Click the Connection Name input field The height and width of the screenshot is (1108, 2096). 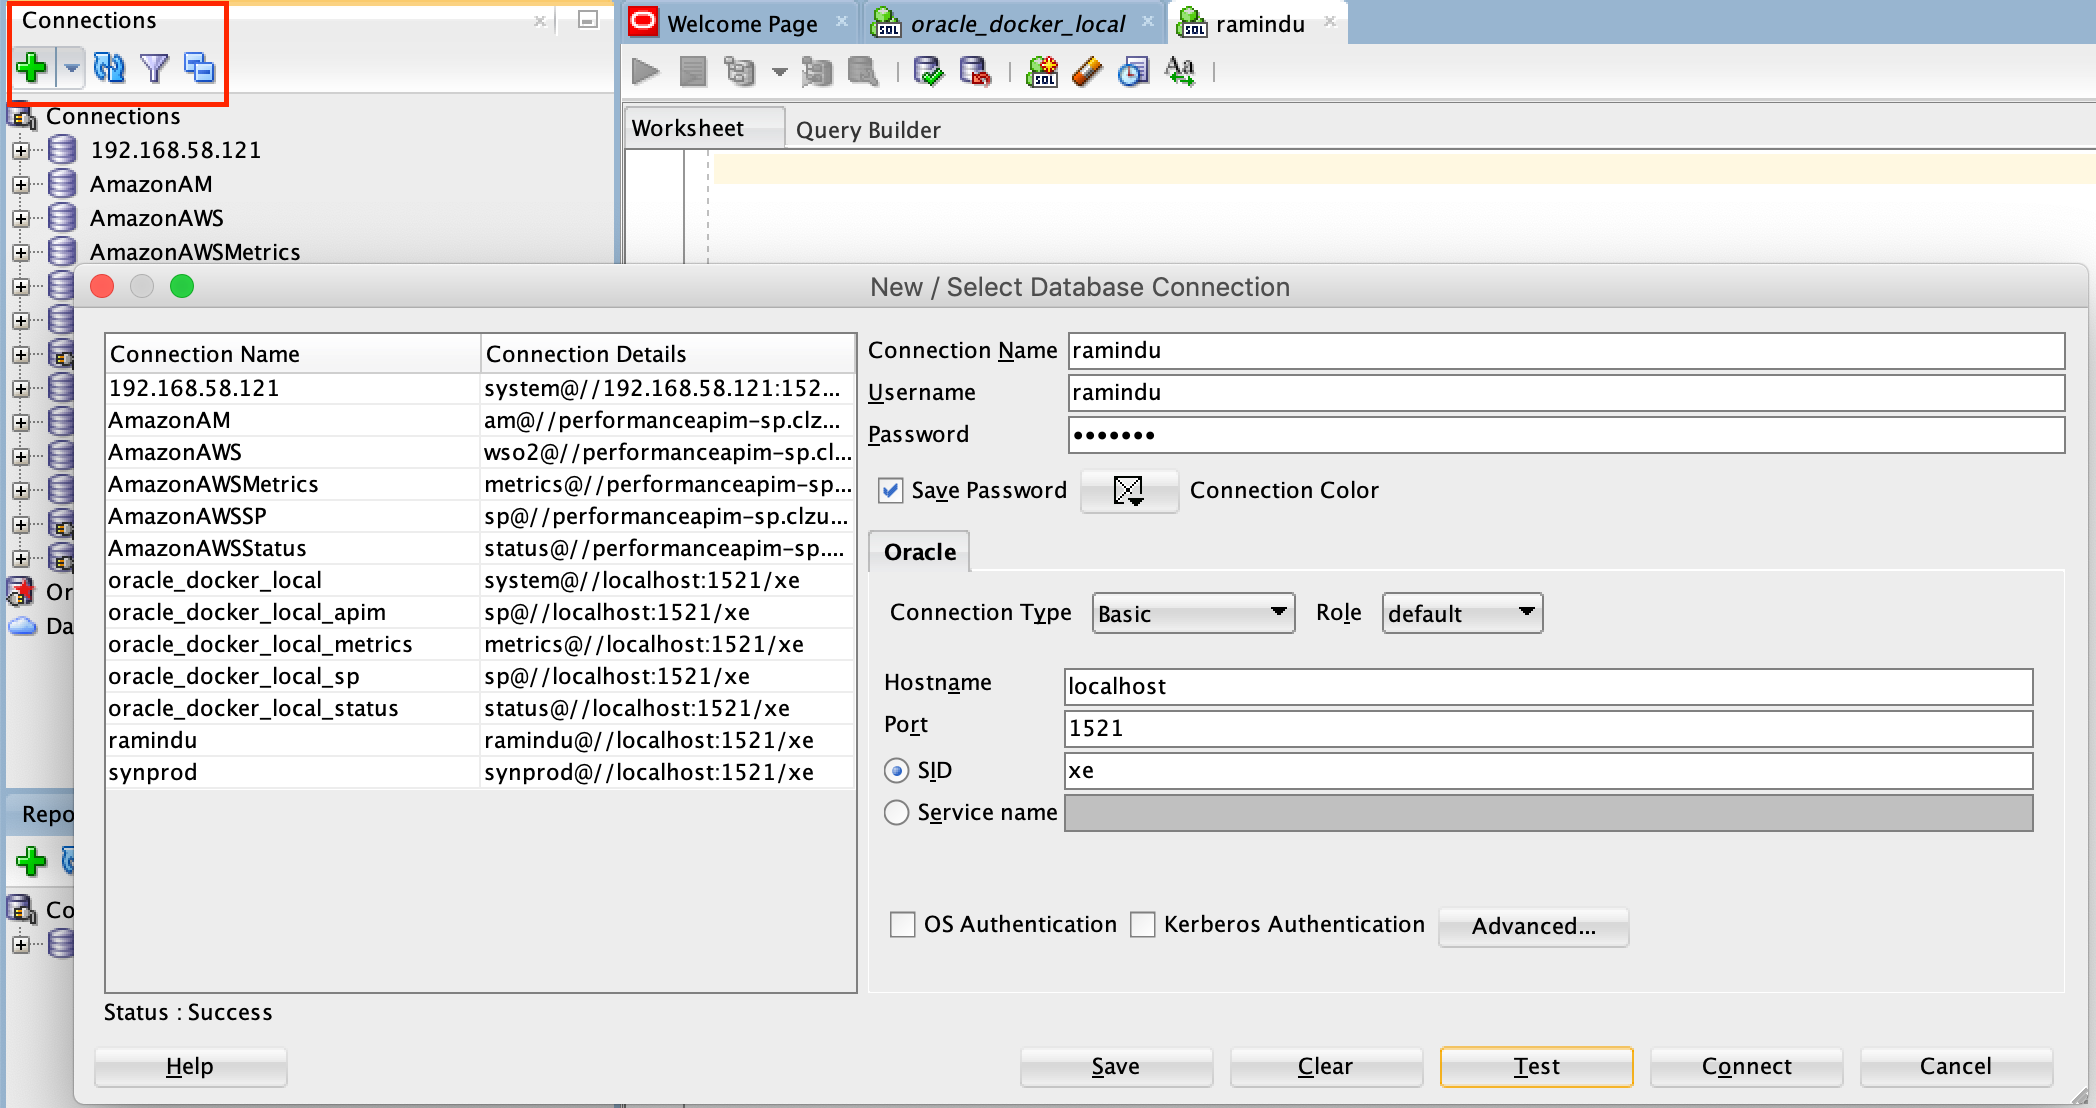click(1566, 351)
